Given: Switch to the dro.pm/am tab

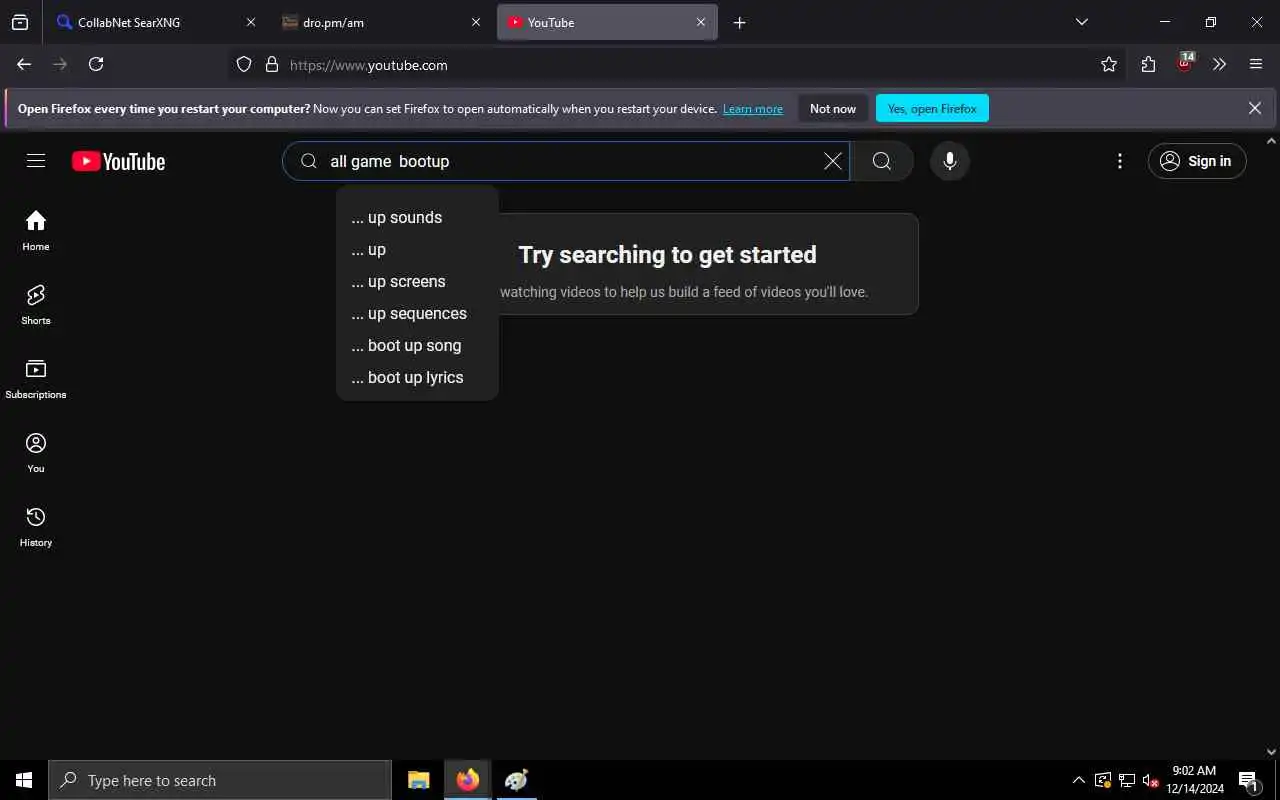Looking at the screenshot, I should coord(382,22).
